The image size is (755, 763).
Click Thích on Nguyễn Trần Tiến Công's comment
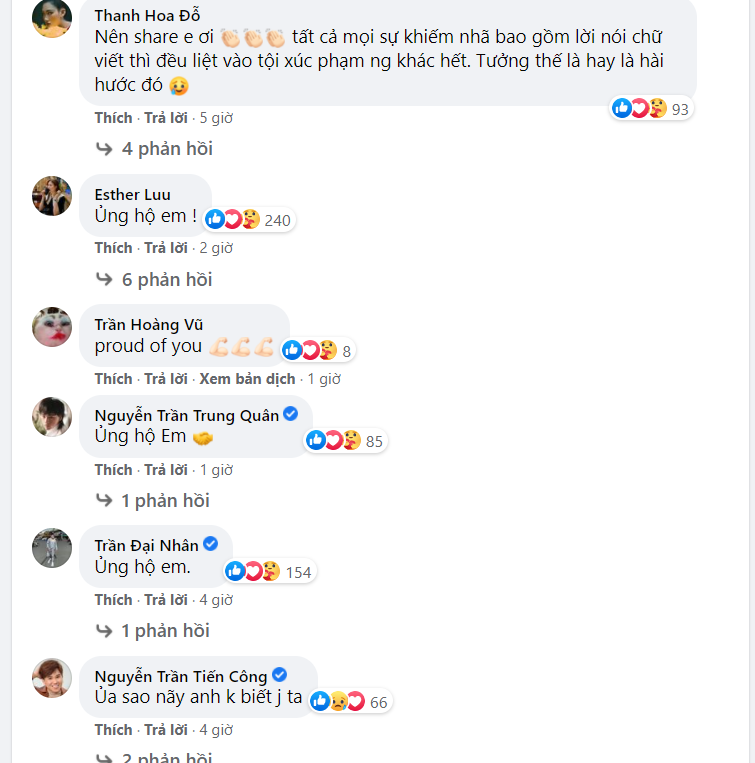tap(113, 730)
